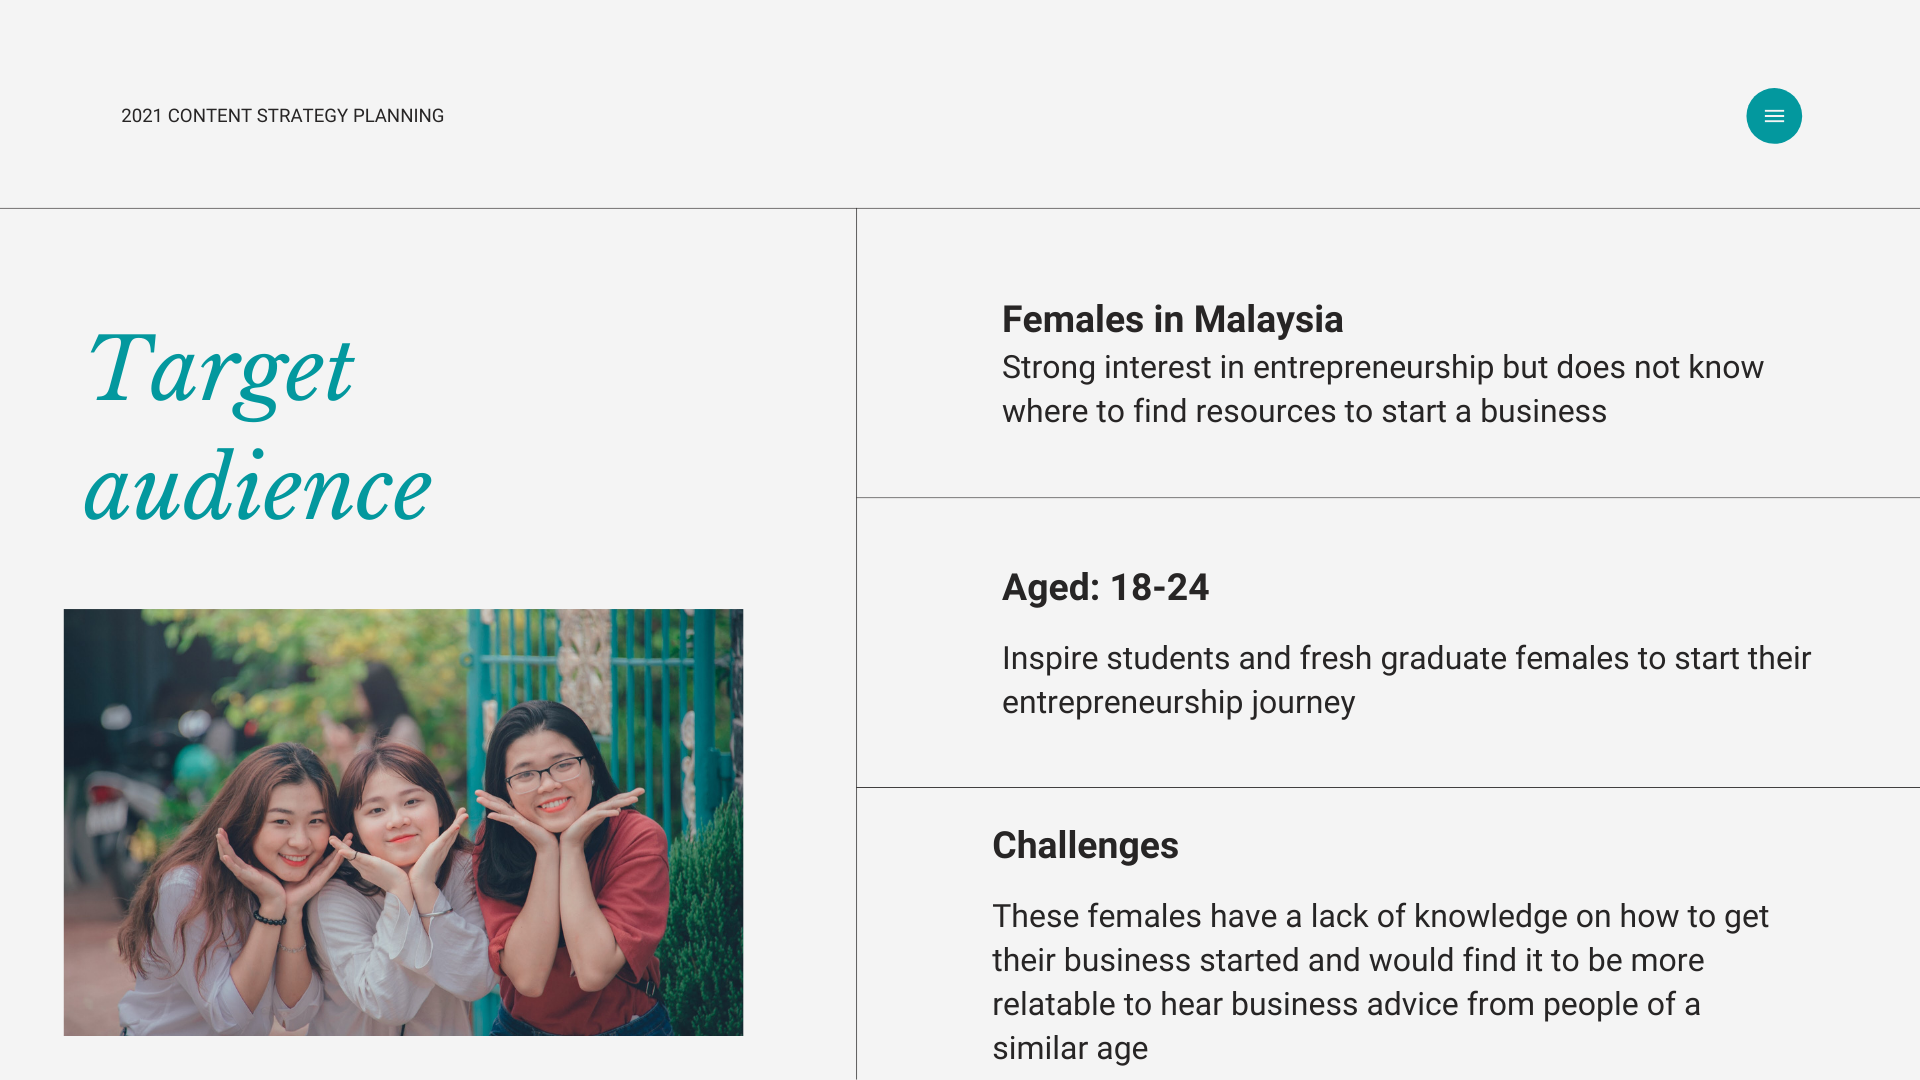Click the 2021 Content Strategy Planning header

click(x=282, y=116)
